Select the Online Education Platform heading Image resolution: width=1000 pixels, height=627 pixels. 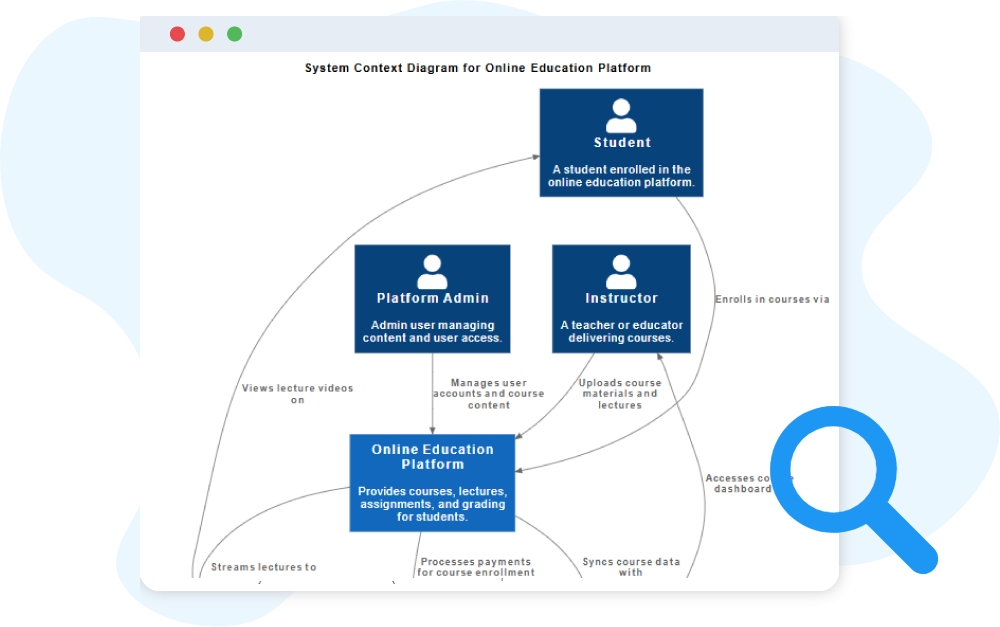point(433,457)
